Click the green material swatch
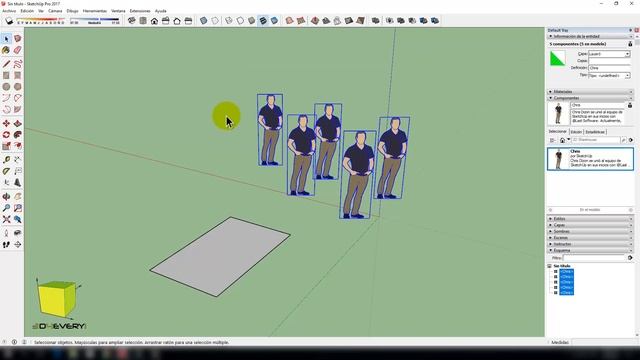640x360 pixels. [558, 59]
